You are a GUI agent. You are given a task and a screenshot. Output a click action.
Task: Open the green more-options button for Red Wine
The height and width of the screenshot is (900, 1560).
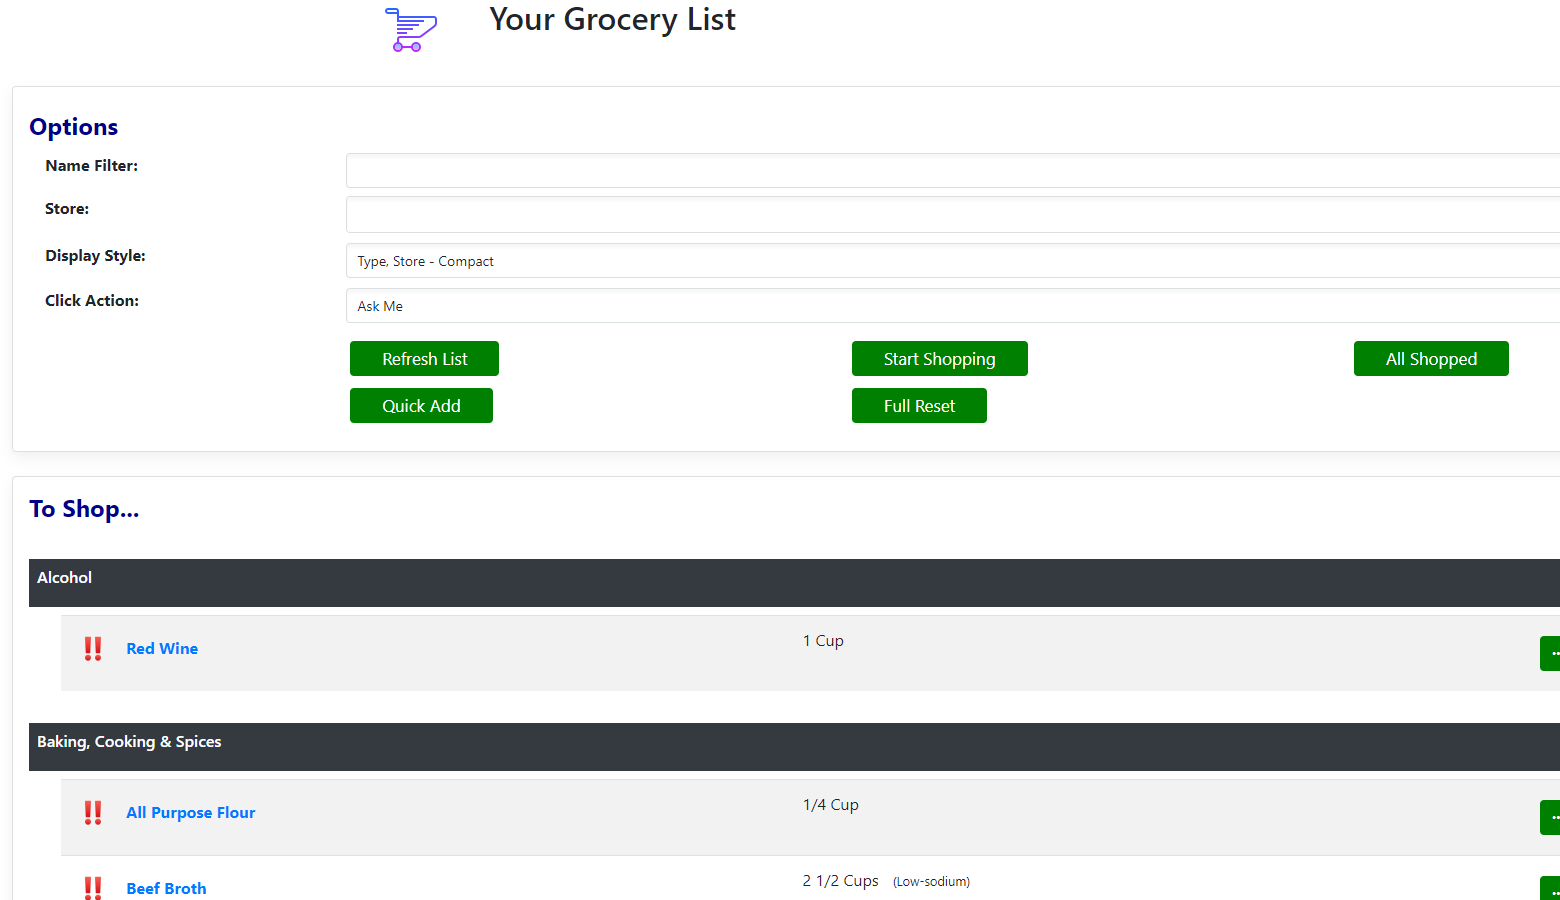click(1550, 653)
